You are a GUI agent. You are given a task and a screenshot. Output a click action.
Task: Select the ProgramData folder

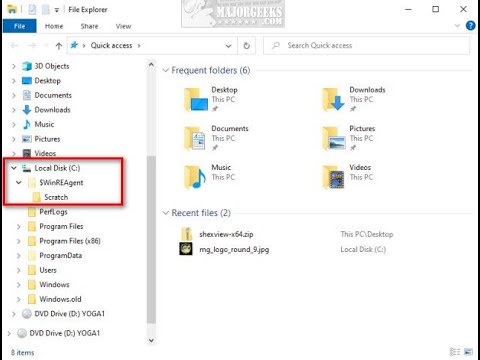[x=61, y=255]
